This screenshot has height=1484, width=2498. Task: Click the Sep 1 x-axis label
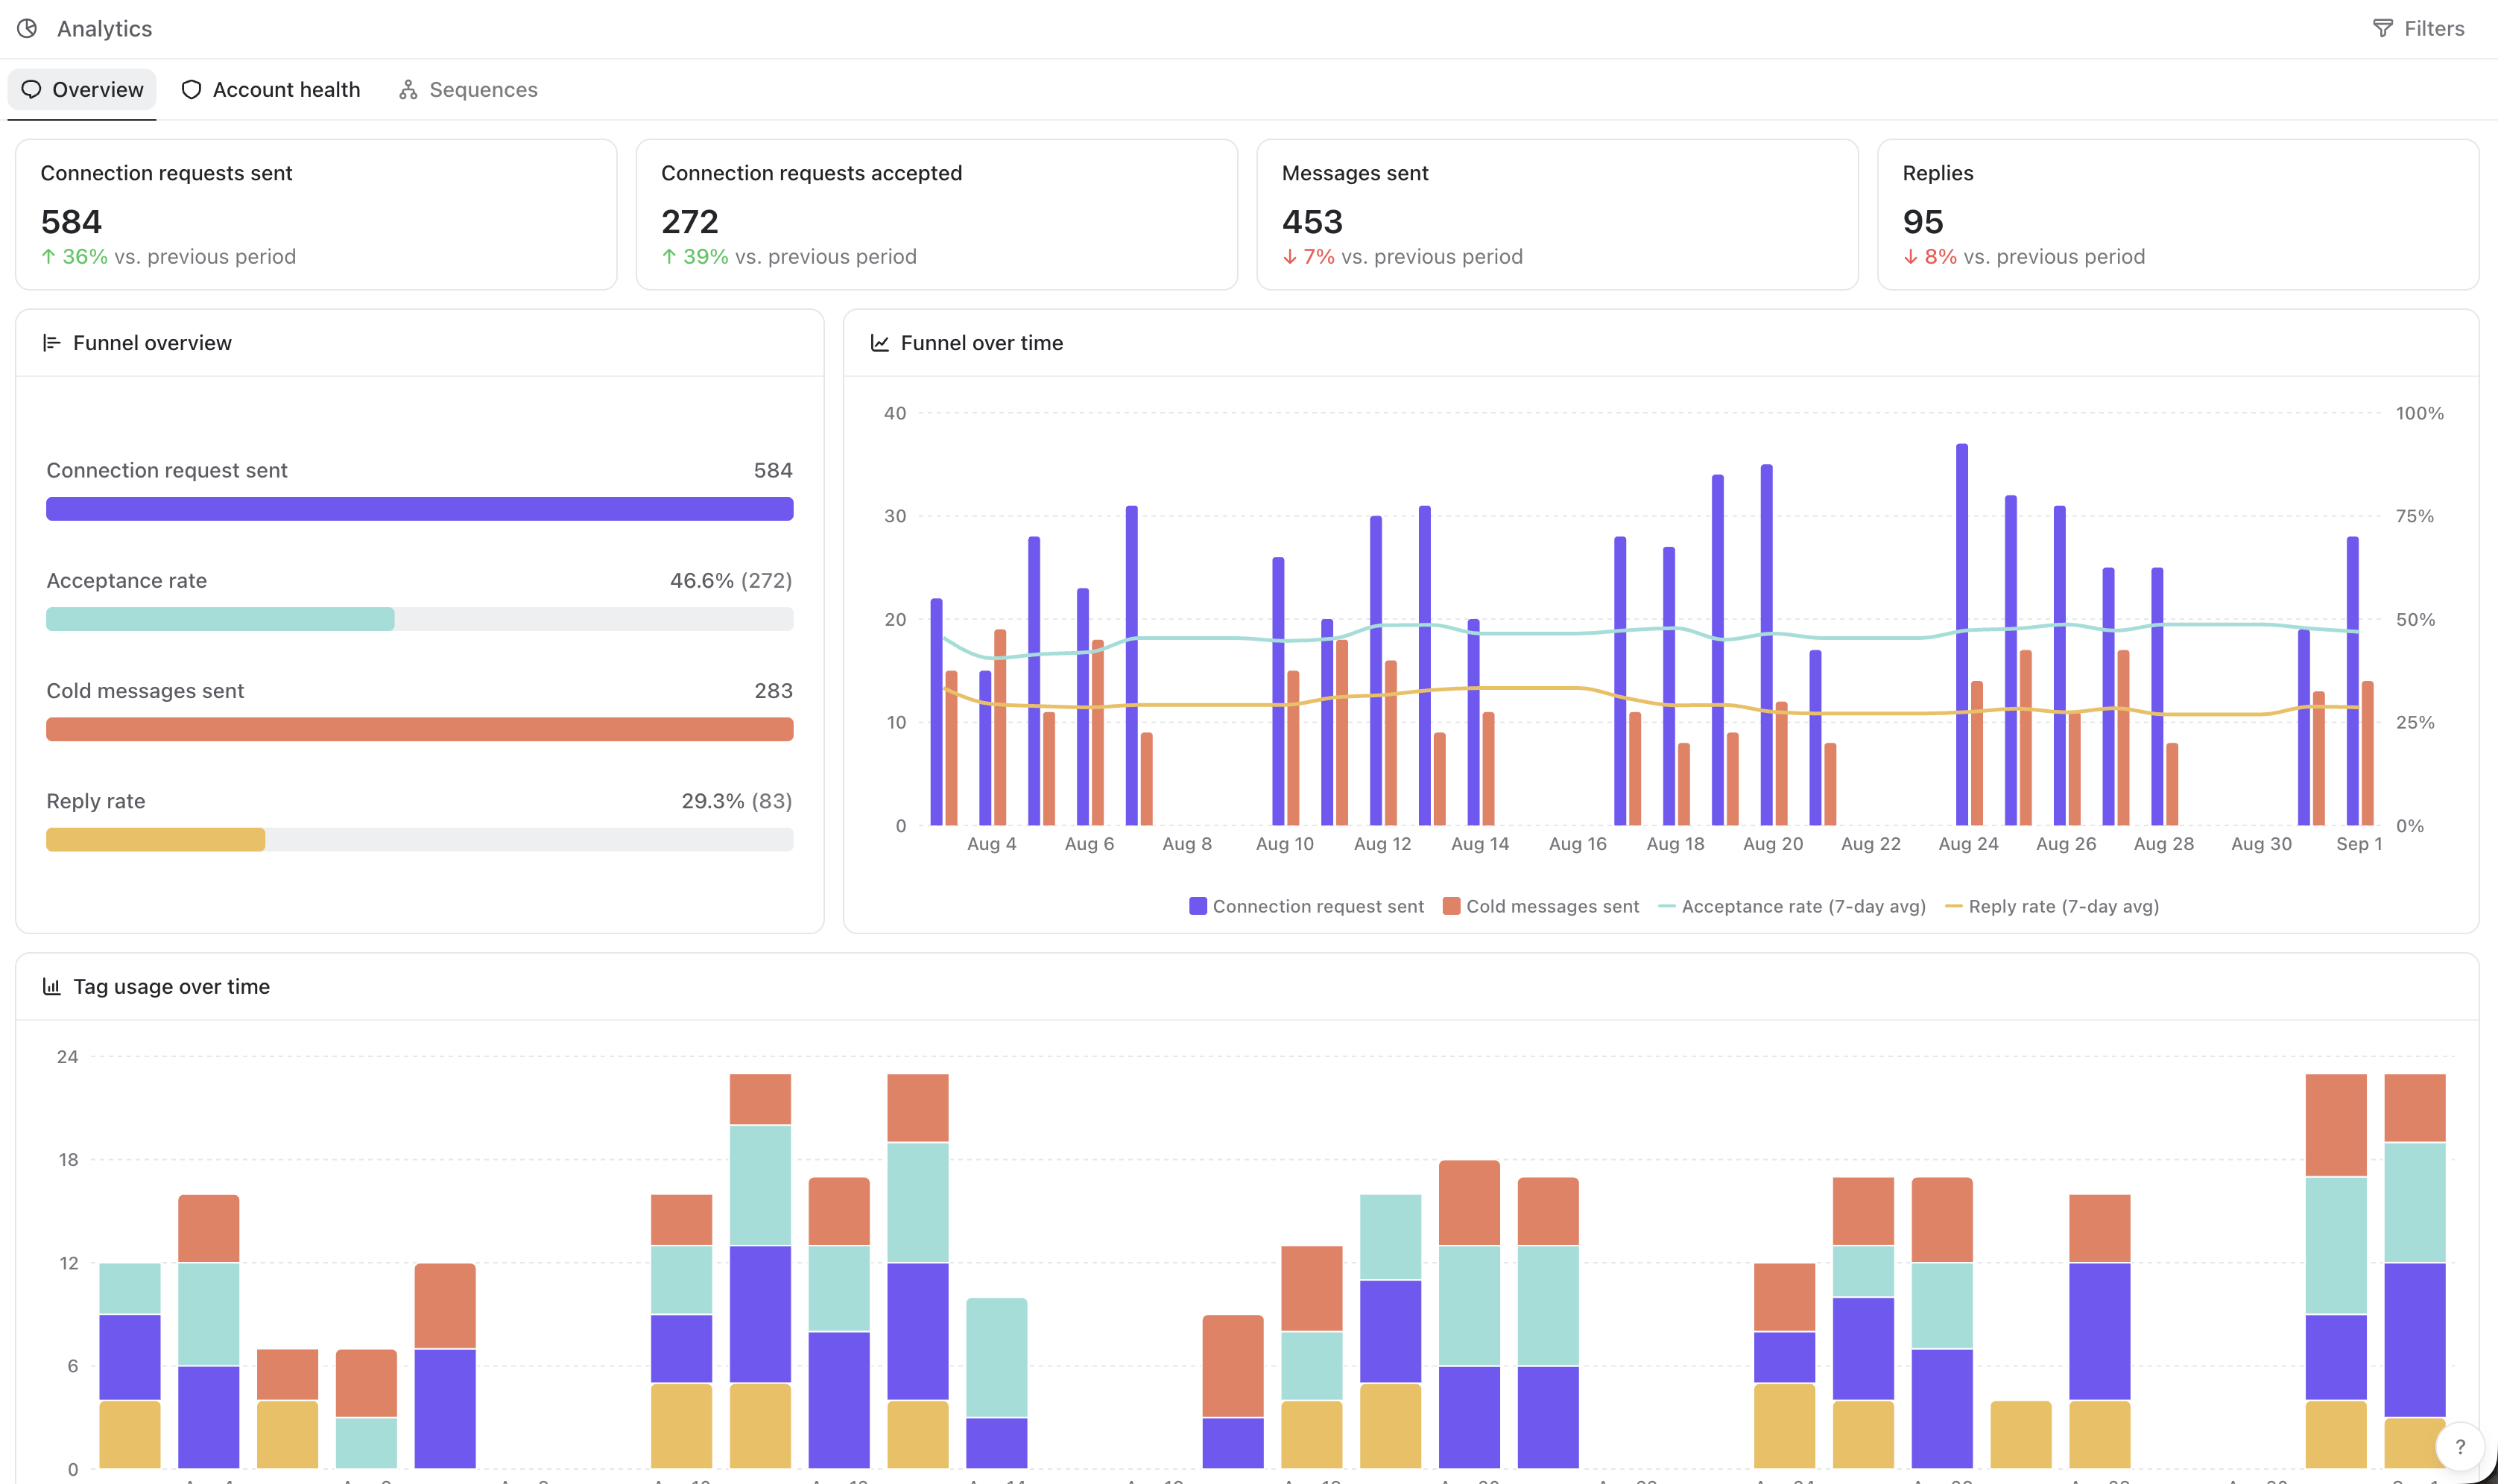2359,844
